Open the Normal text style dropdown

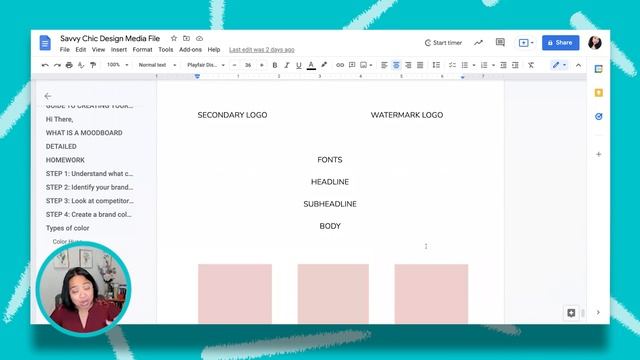click(x=157, y=65)
